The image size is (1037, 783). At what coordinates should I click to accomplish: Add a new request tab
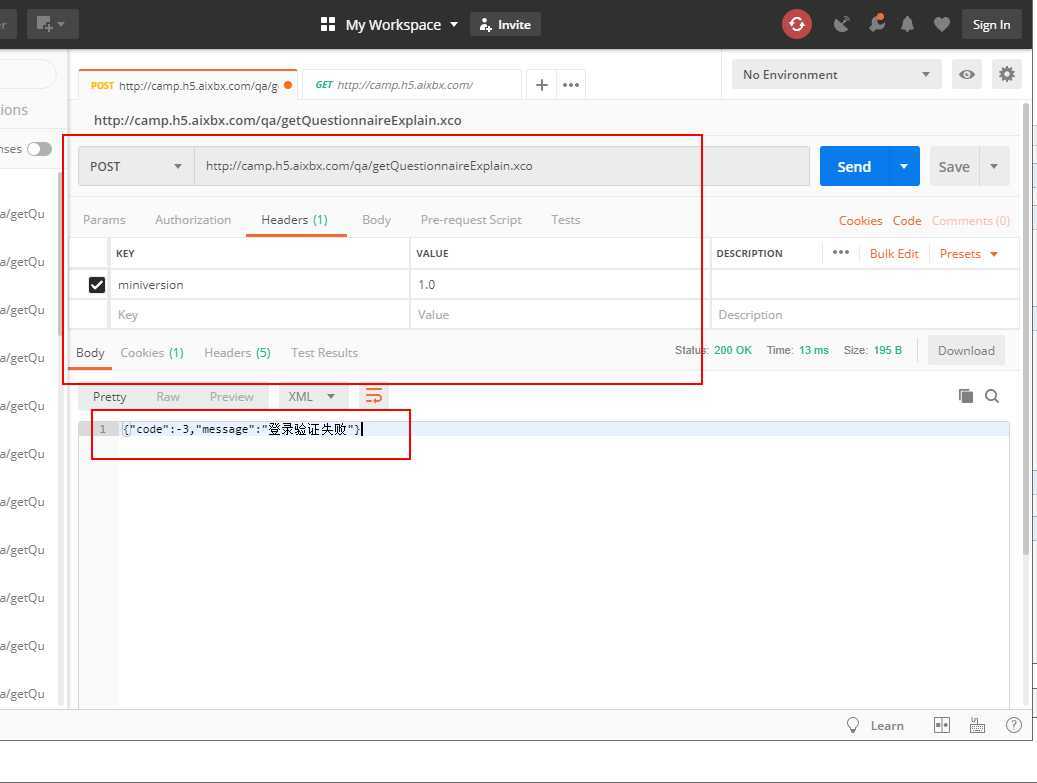pos(542,85)
